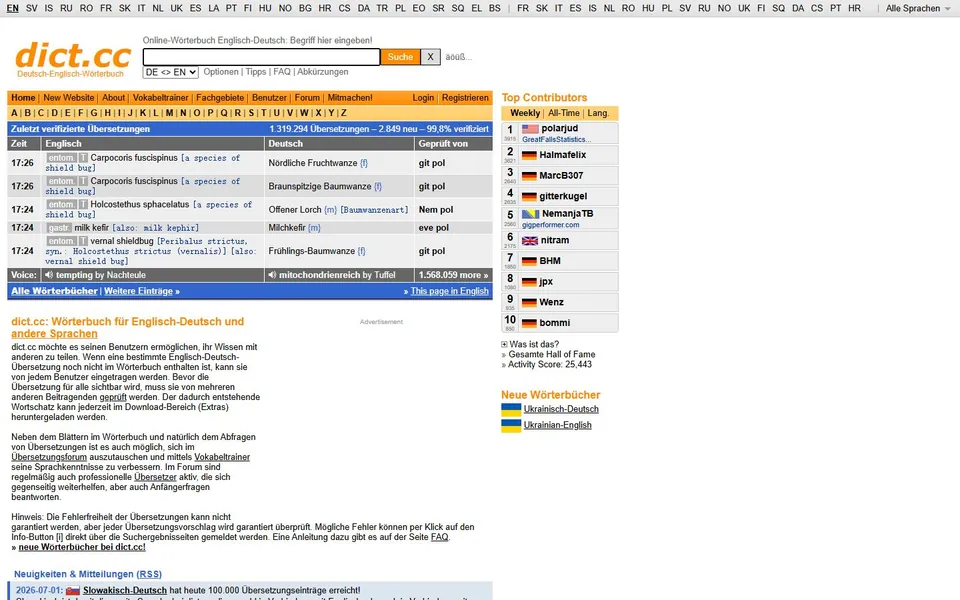This screenshot has width=960, height=600.
Task: Click the Optionen link under search
Action: [221, 72]
